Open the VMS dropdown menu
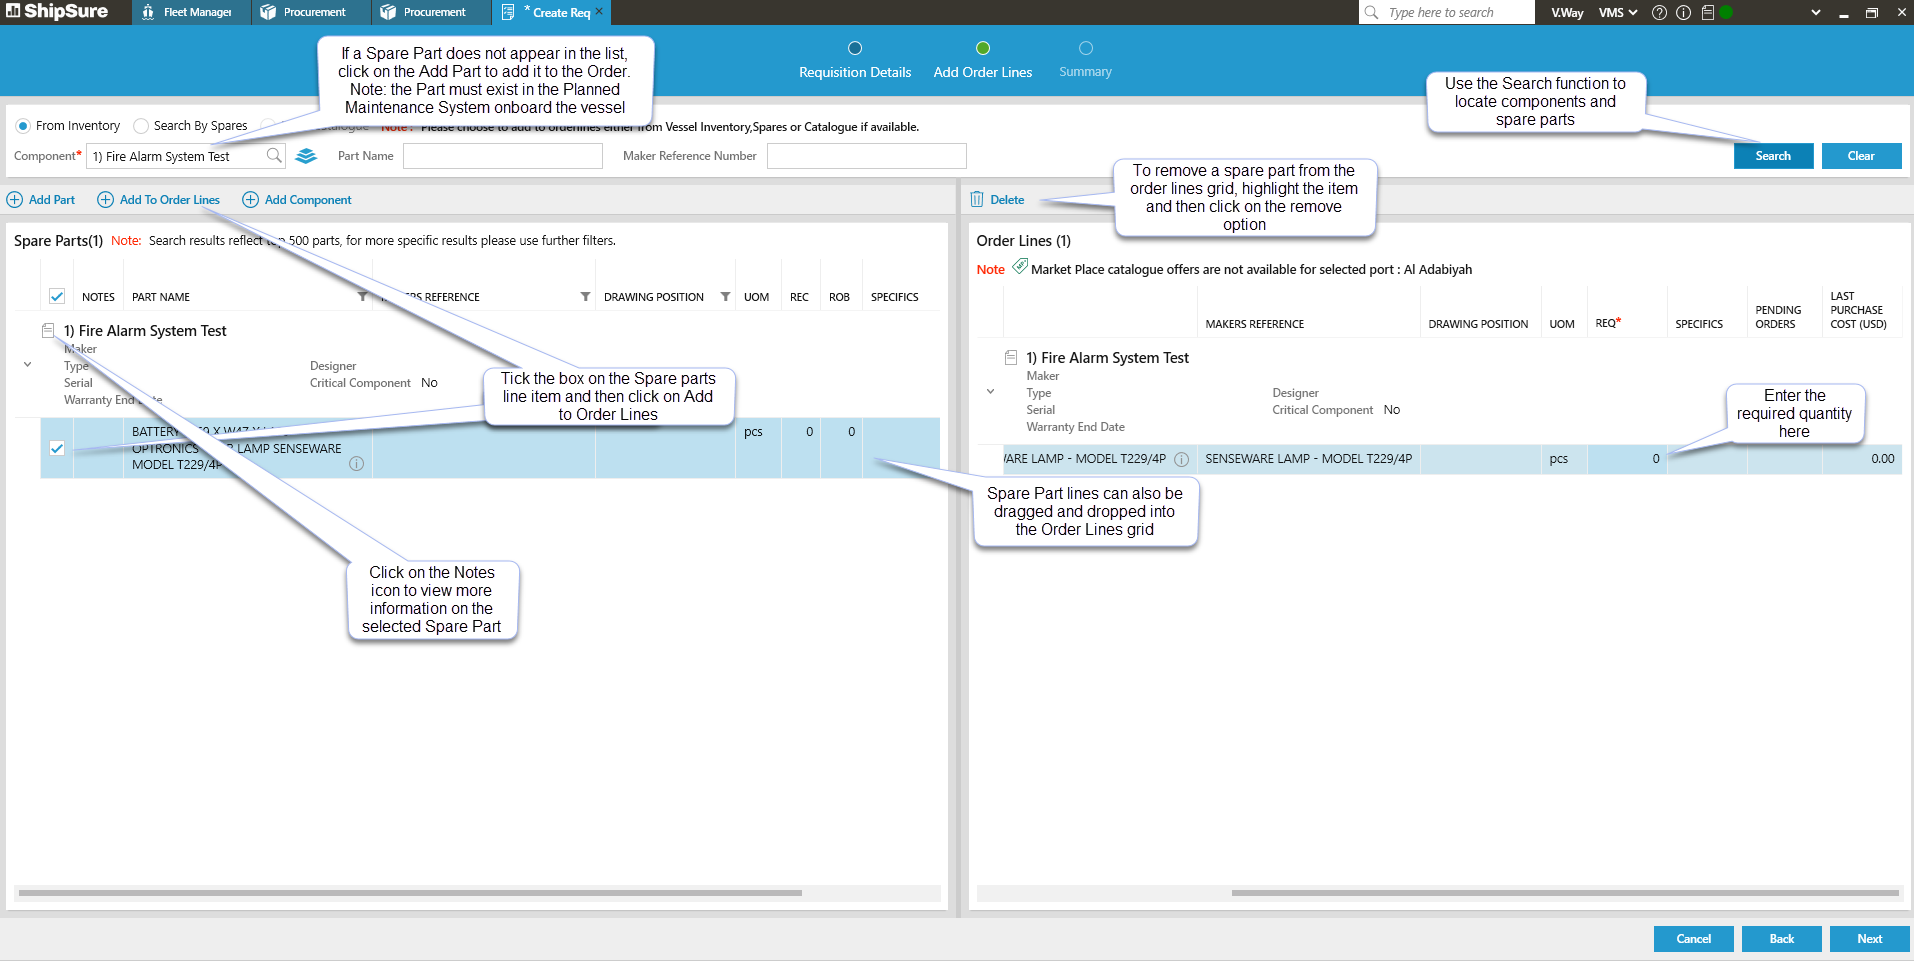The height and width of the screenshot is (961, 1914). pos(1617,13)
